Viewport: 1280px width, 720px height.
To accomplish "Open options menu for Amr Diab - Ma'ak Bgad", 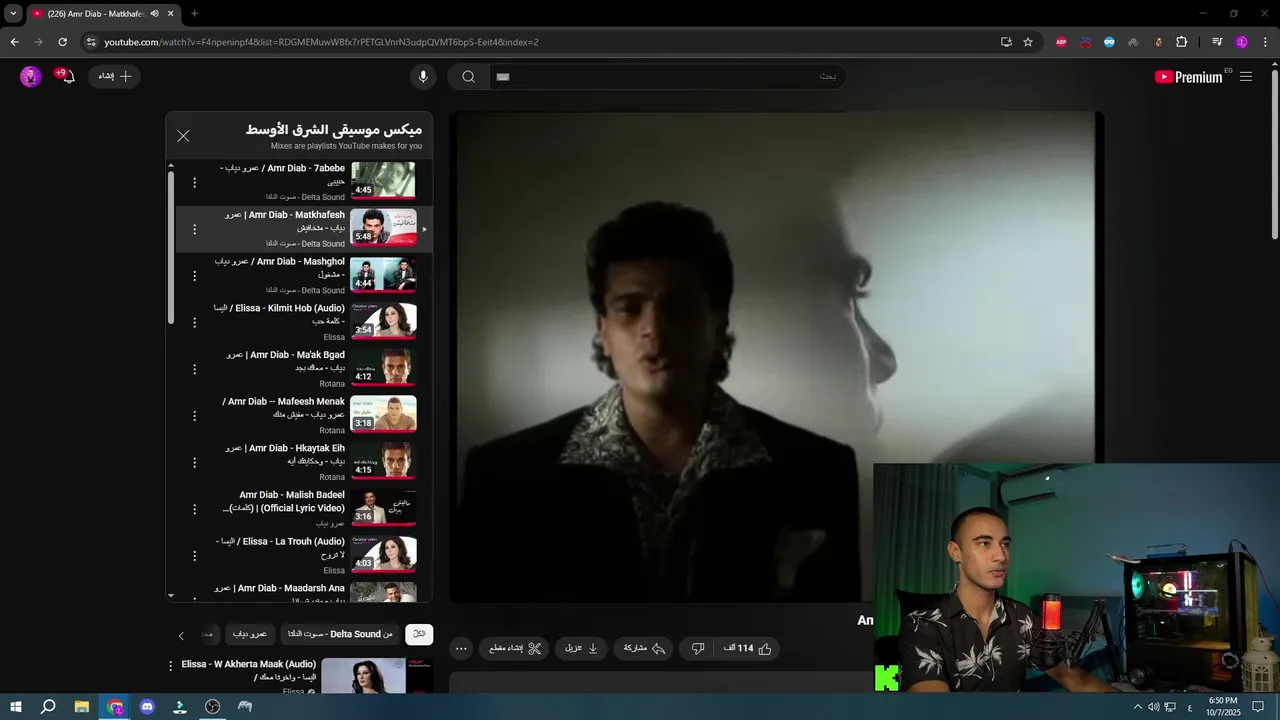I will [195, 370].
